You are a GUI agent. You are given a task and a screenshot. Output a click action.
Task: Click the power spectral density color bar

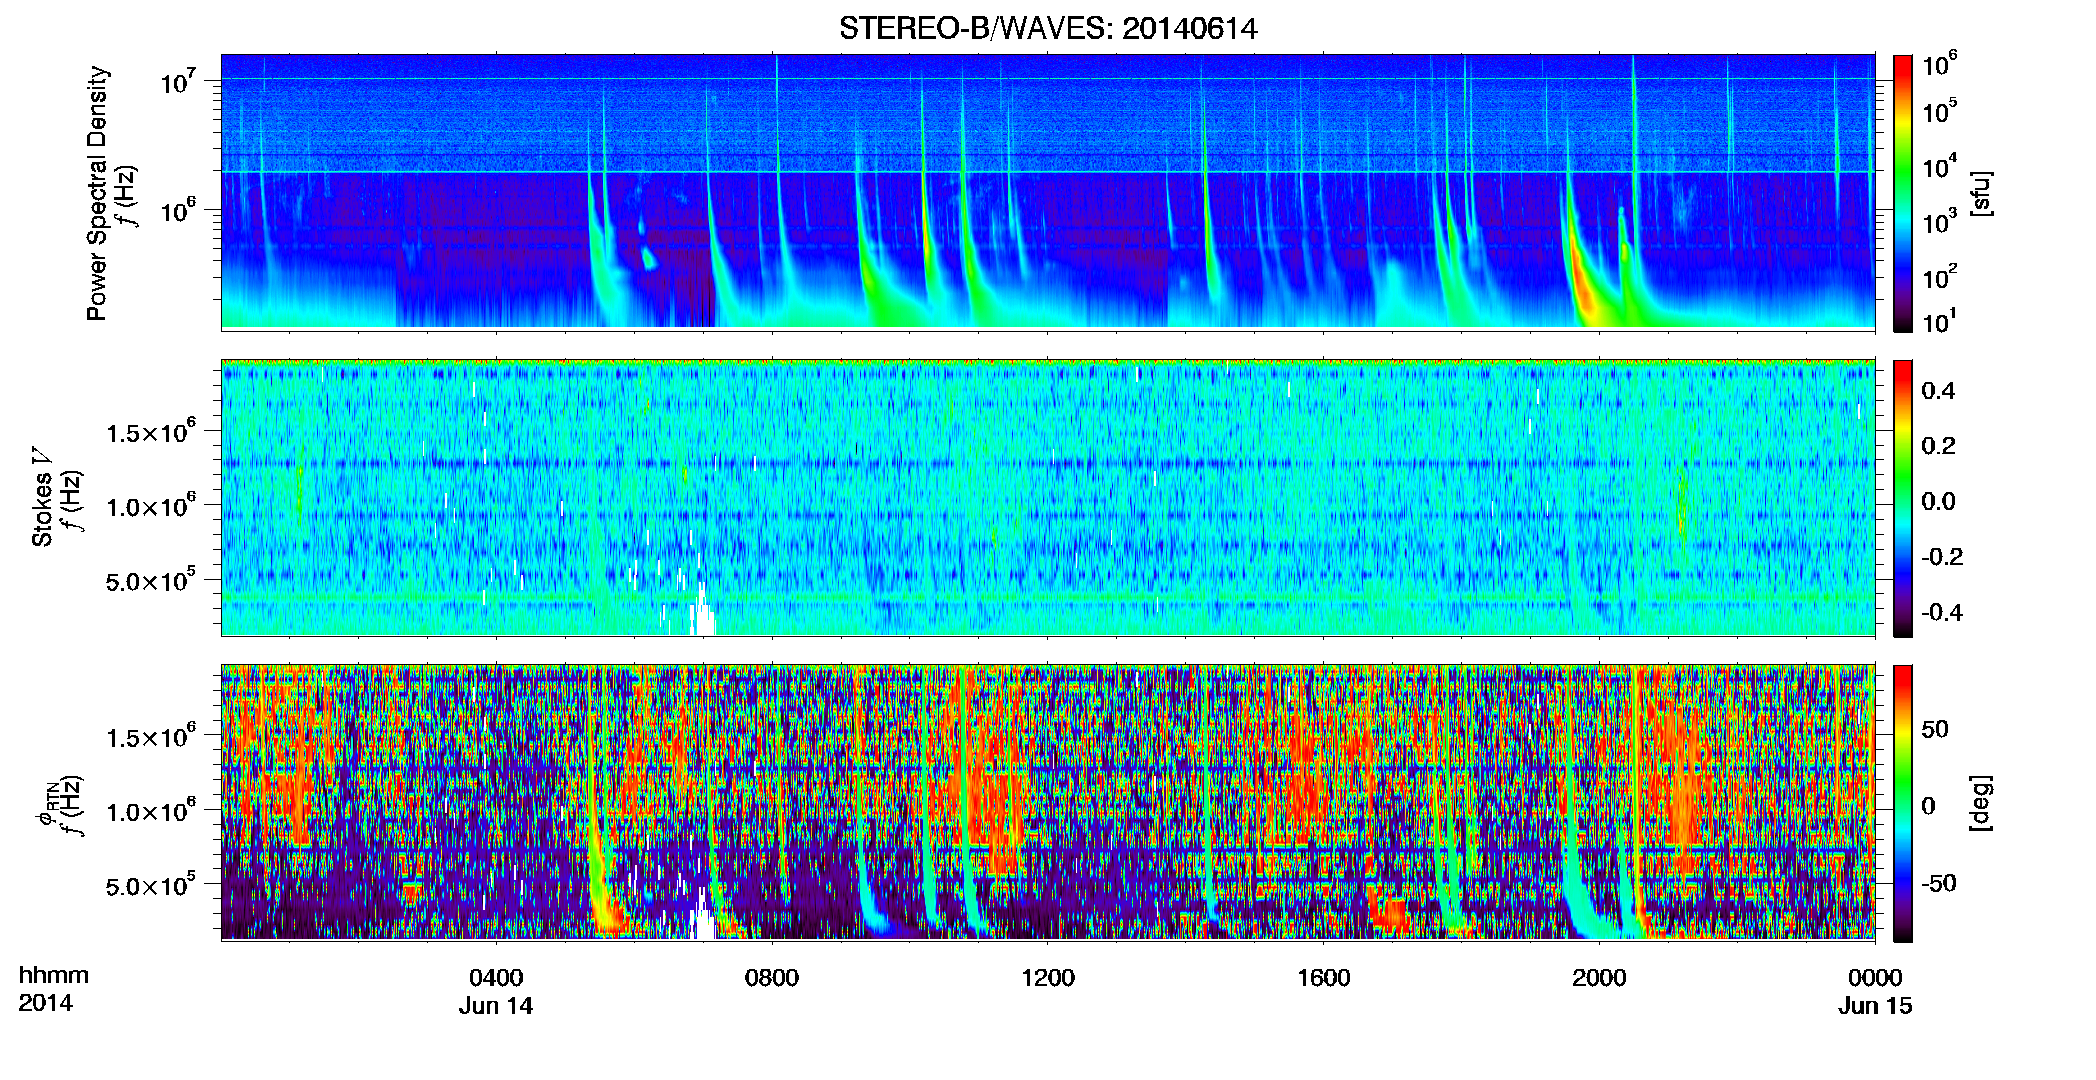tap(1903, 193)
